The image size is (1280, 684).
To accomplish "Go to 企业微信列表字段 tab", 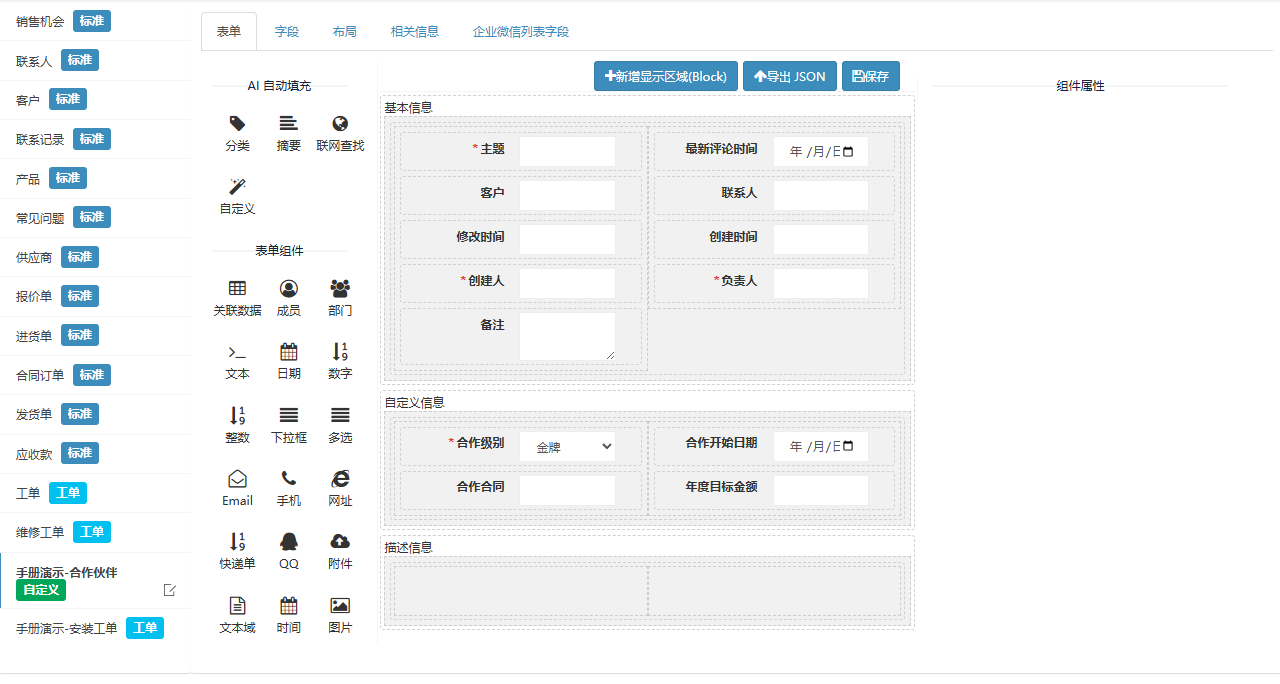I will (520, 31).
